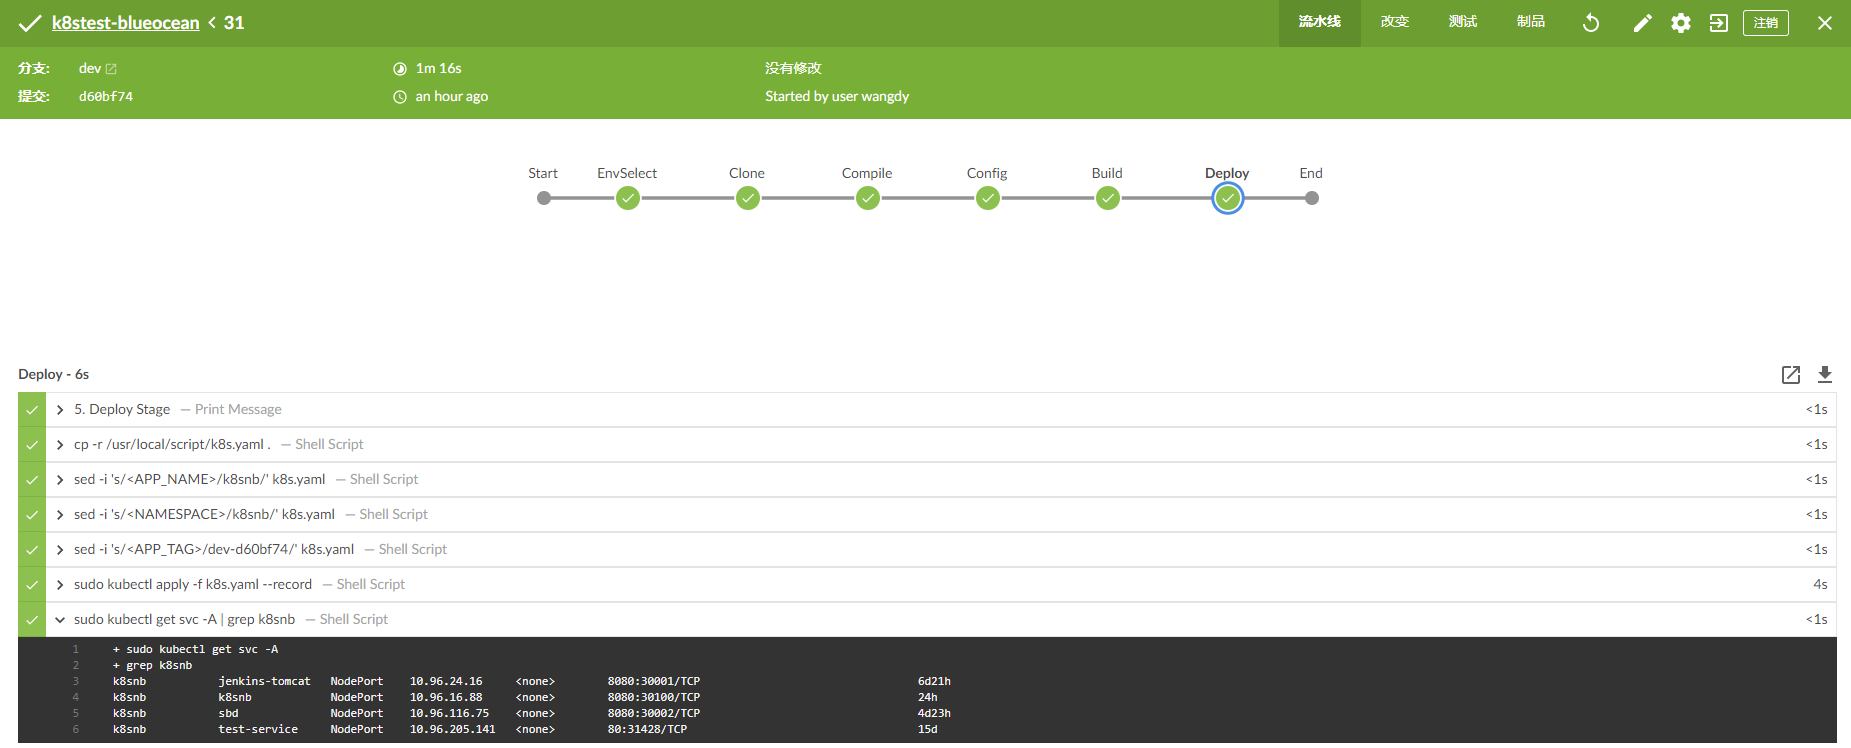The image size is (1851, 748).
Task: Expand the cp -r k8s.yaml step
Action: [x=60, y=445]
